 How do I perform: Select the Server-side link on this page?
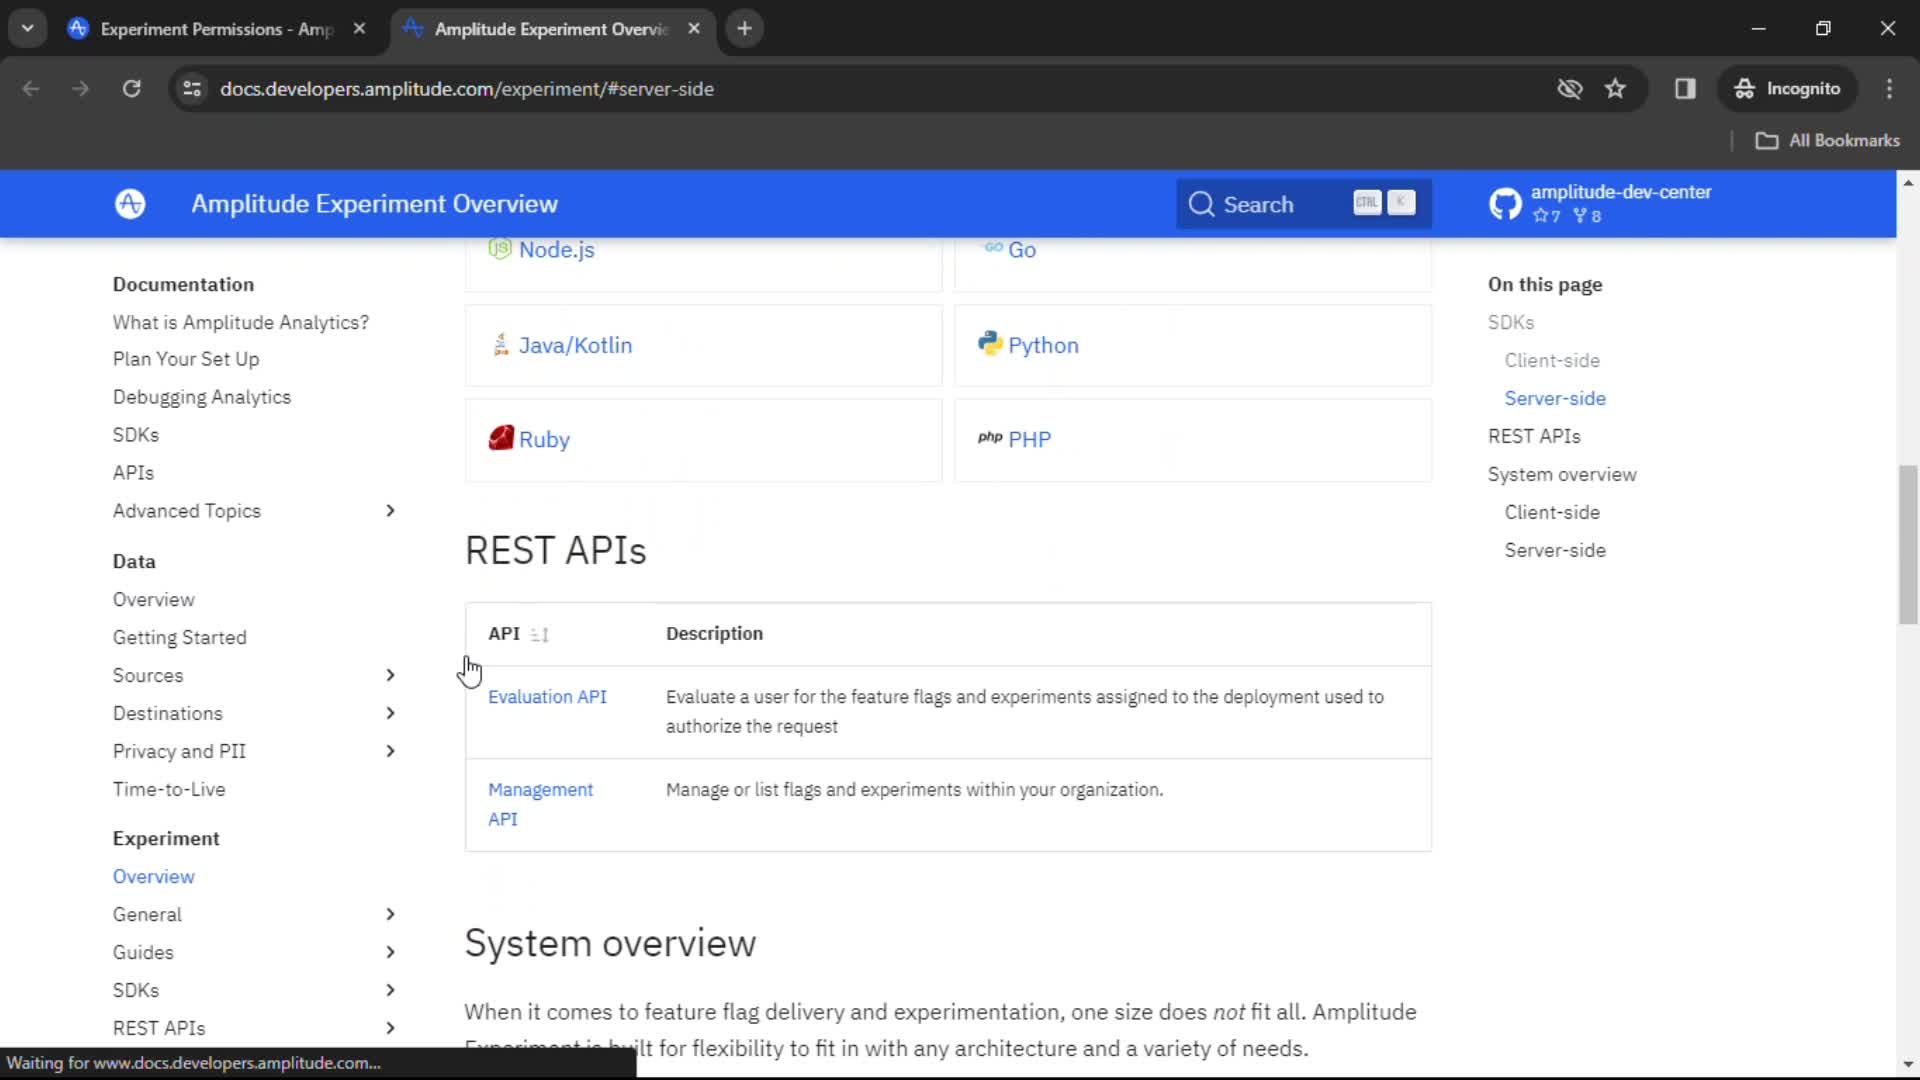pos(1556,398)
